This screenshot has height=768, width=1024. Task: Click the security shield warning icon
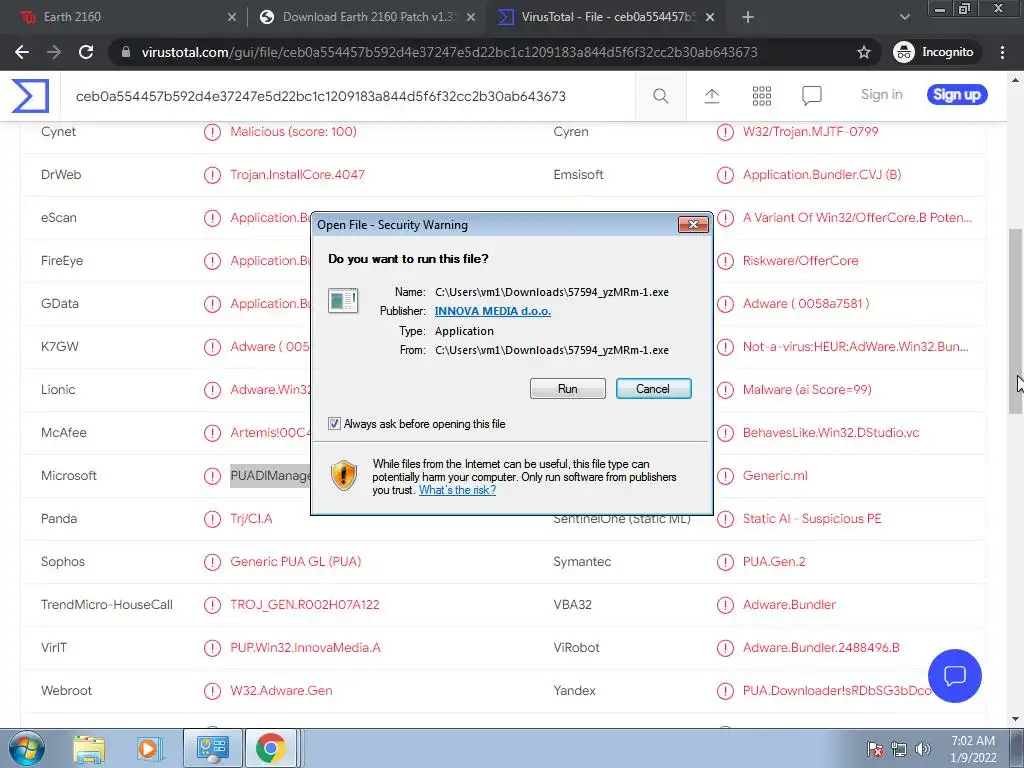(344, 475)
